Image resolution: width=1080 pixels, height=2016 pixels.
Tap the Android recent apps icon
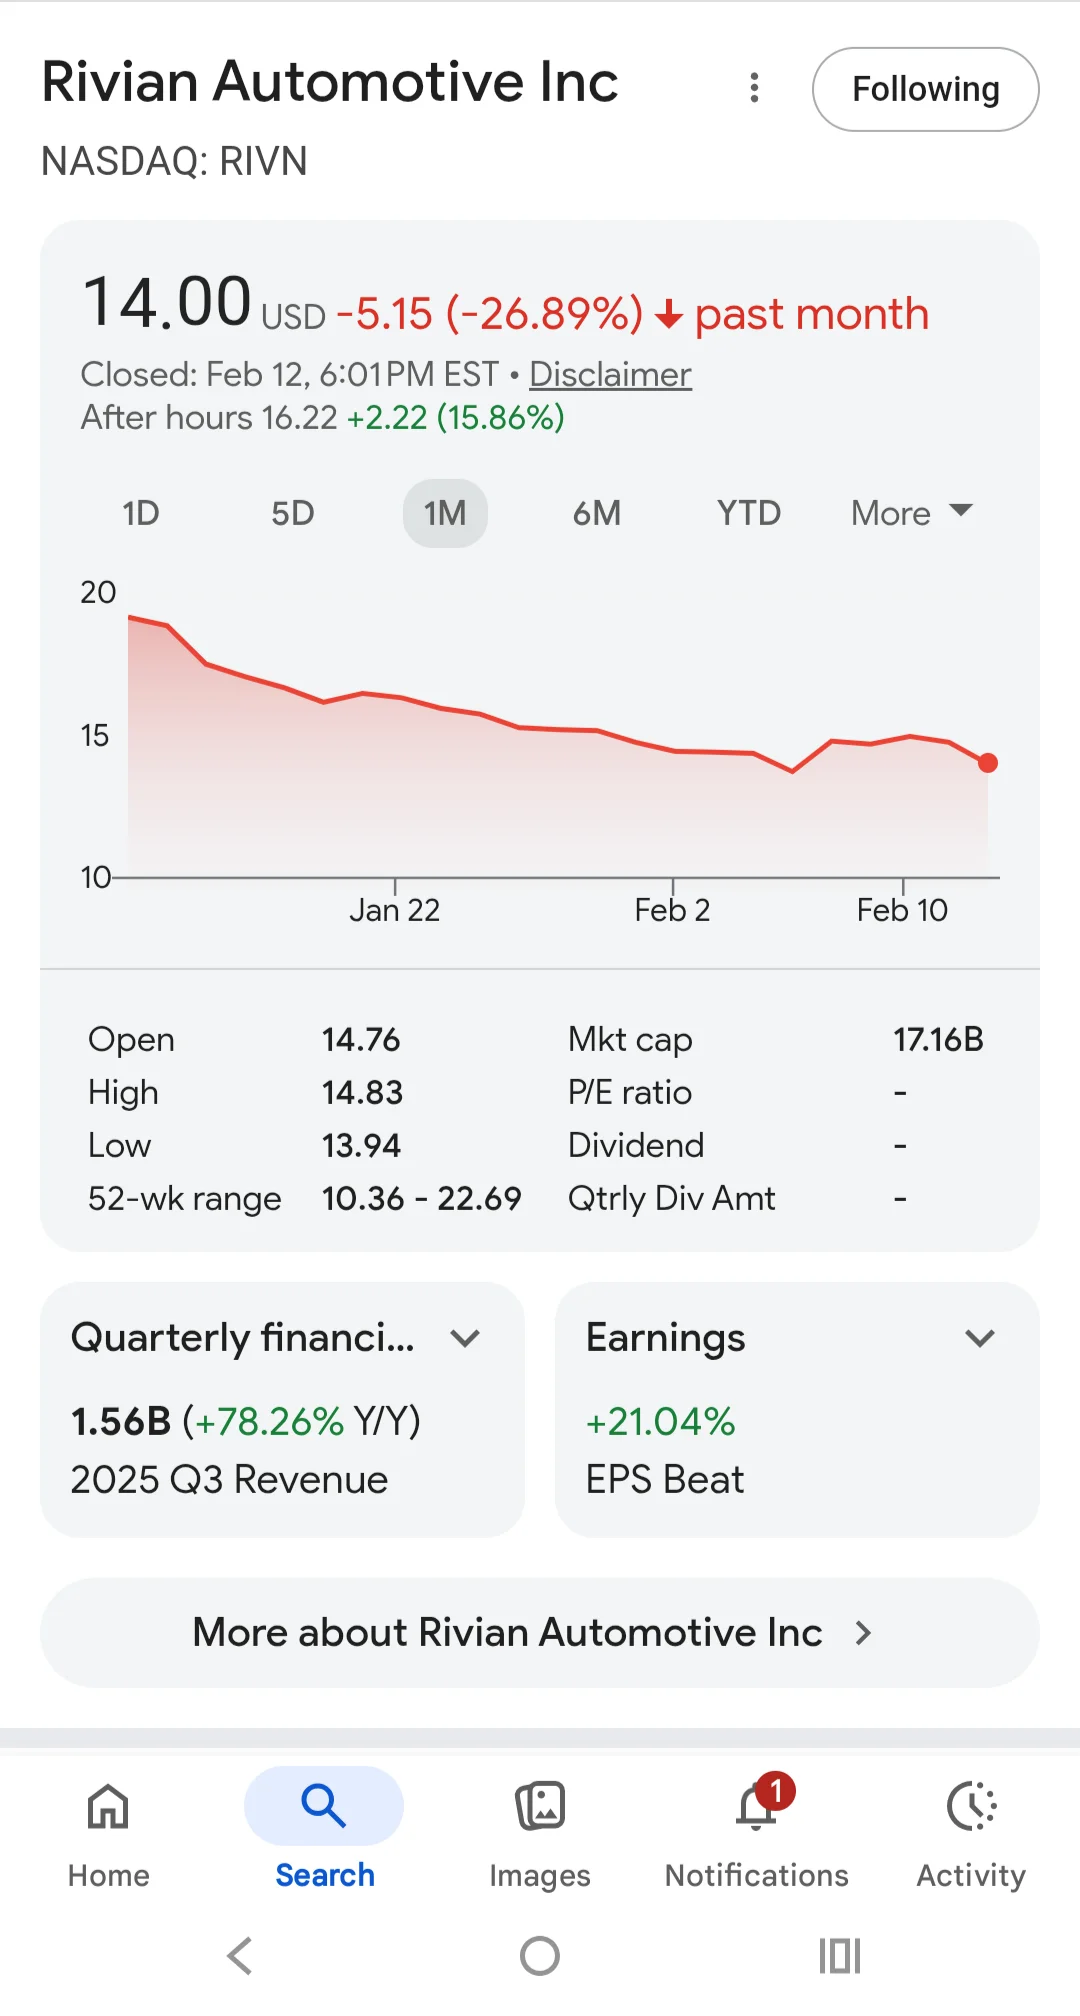click(x=839, y=1956)
